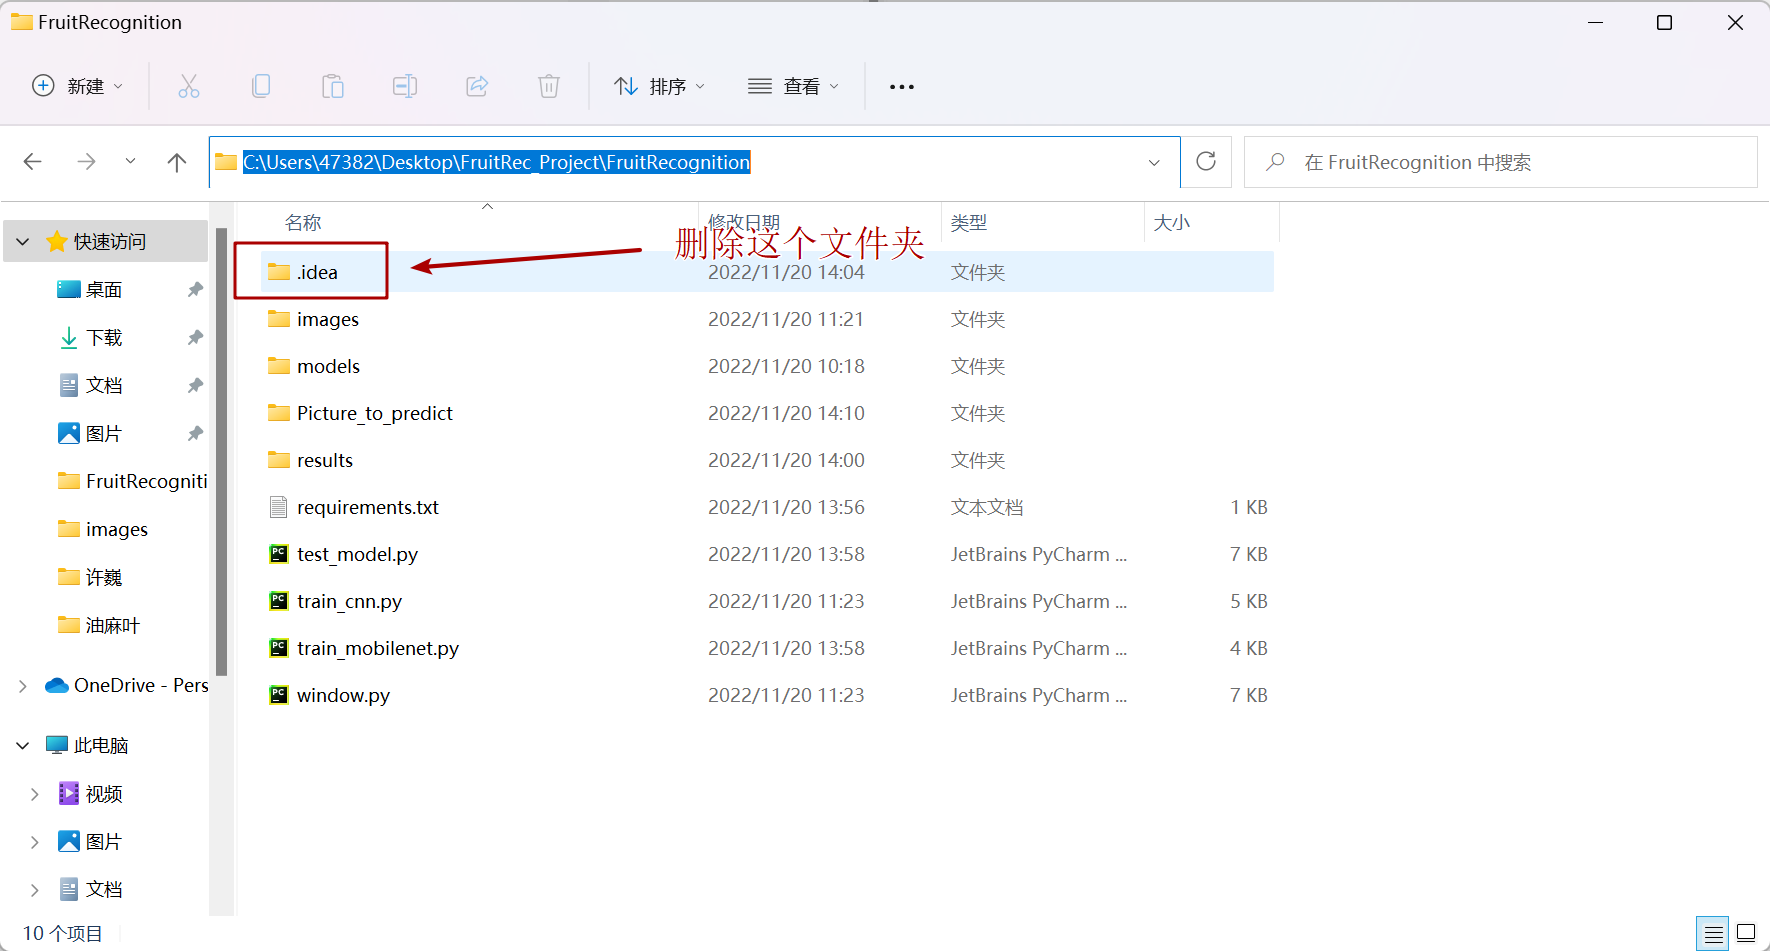
Task: Switch to details view icon in status bar
Action: [x=1713, y=934]
